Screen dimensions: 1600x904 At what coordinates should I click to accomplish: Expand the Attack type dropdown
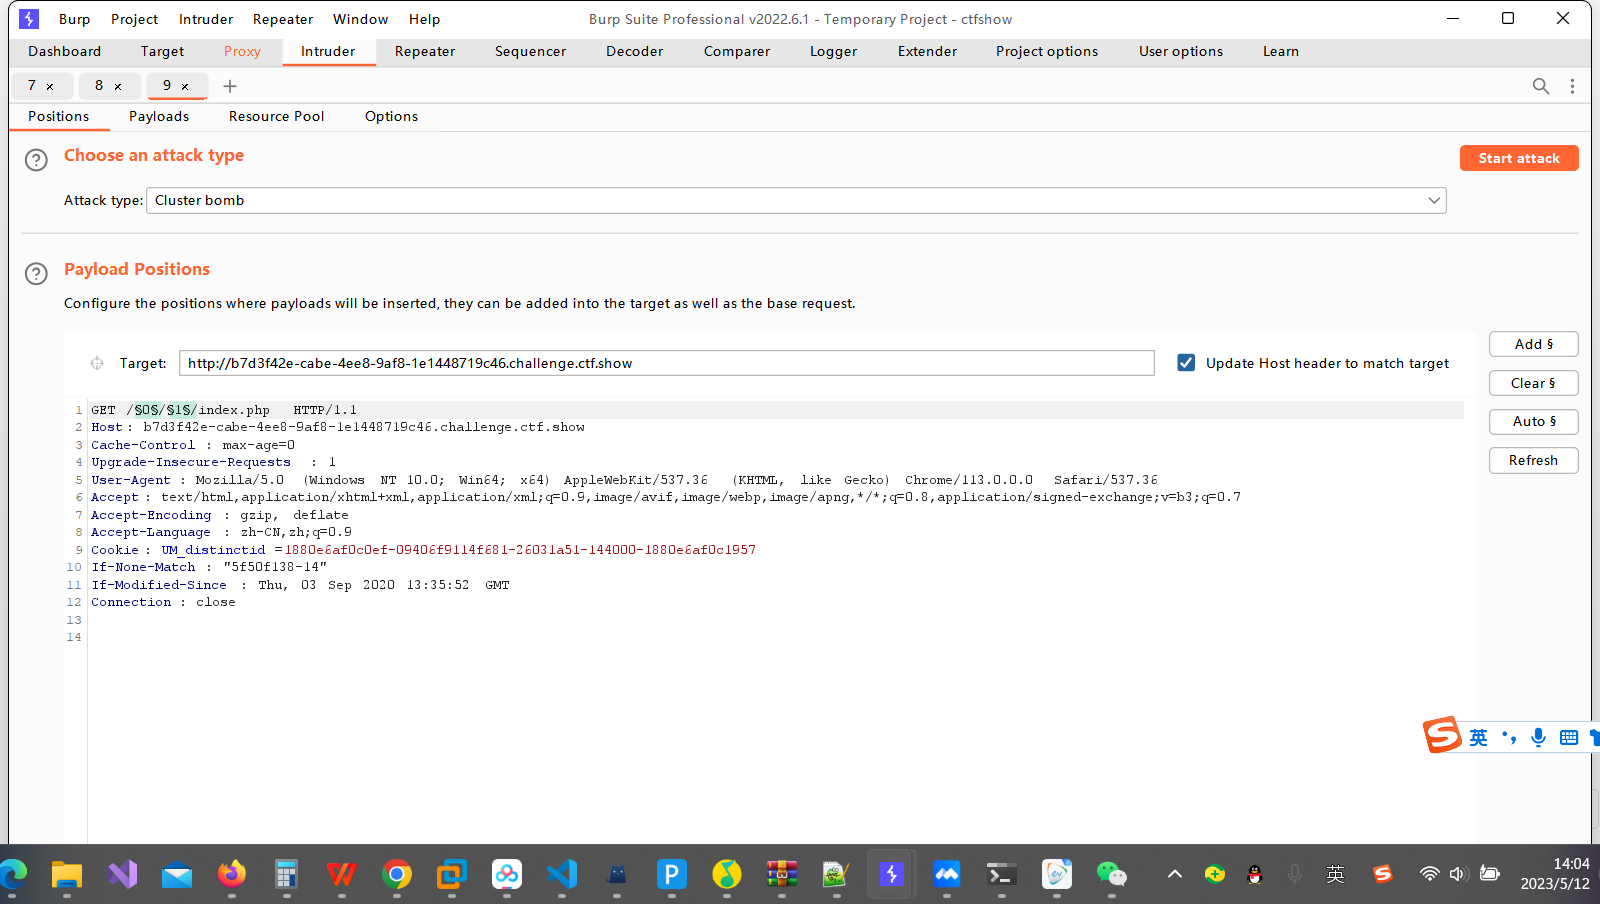[1434, 200]
